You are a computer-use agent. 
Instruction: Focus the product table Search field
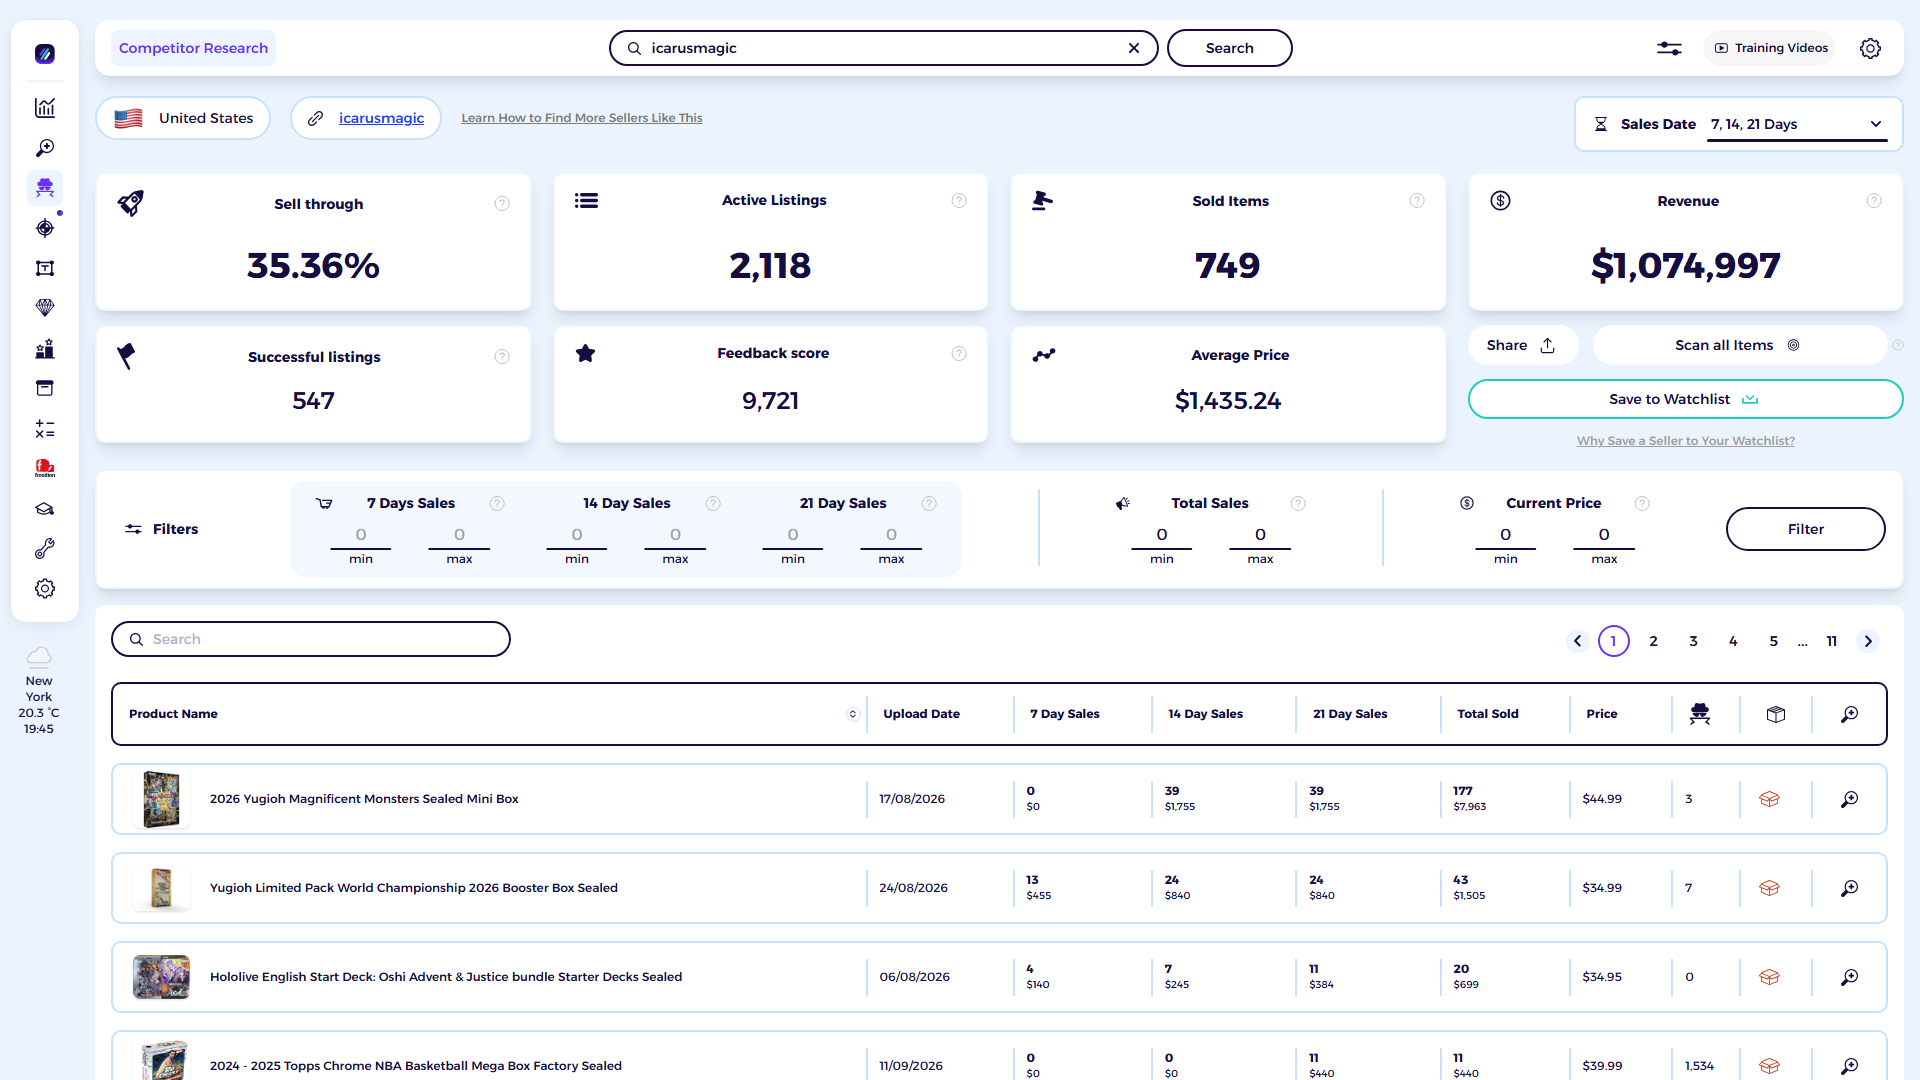(x=311, y=639)
